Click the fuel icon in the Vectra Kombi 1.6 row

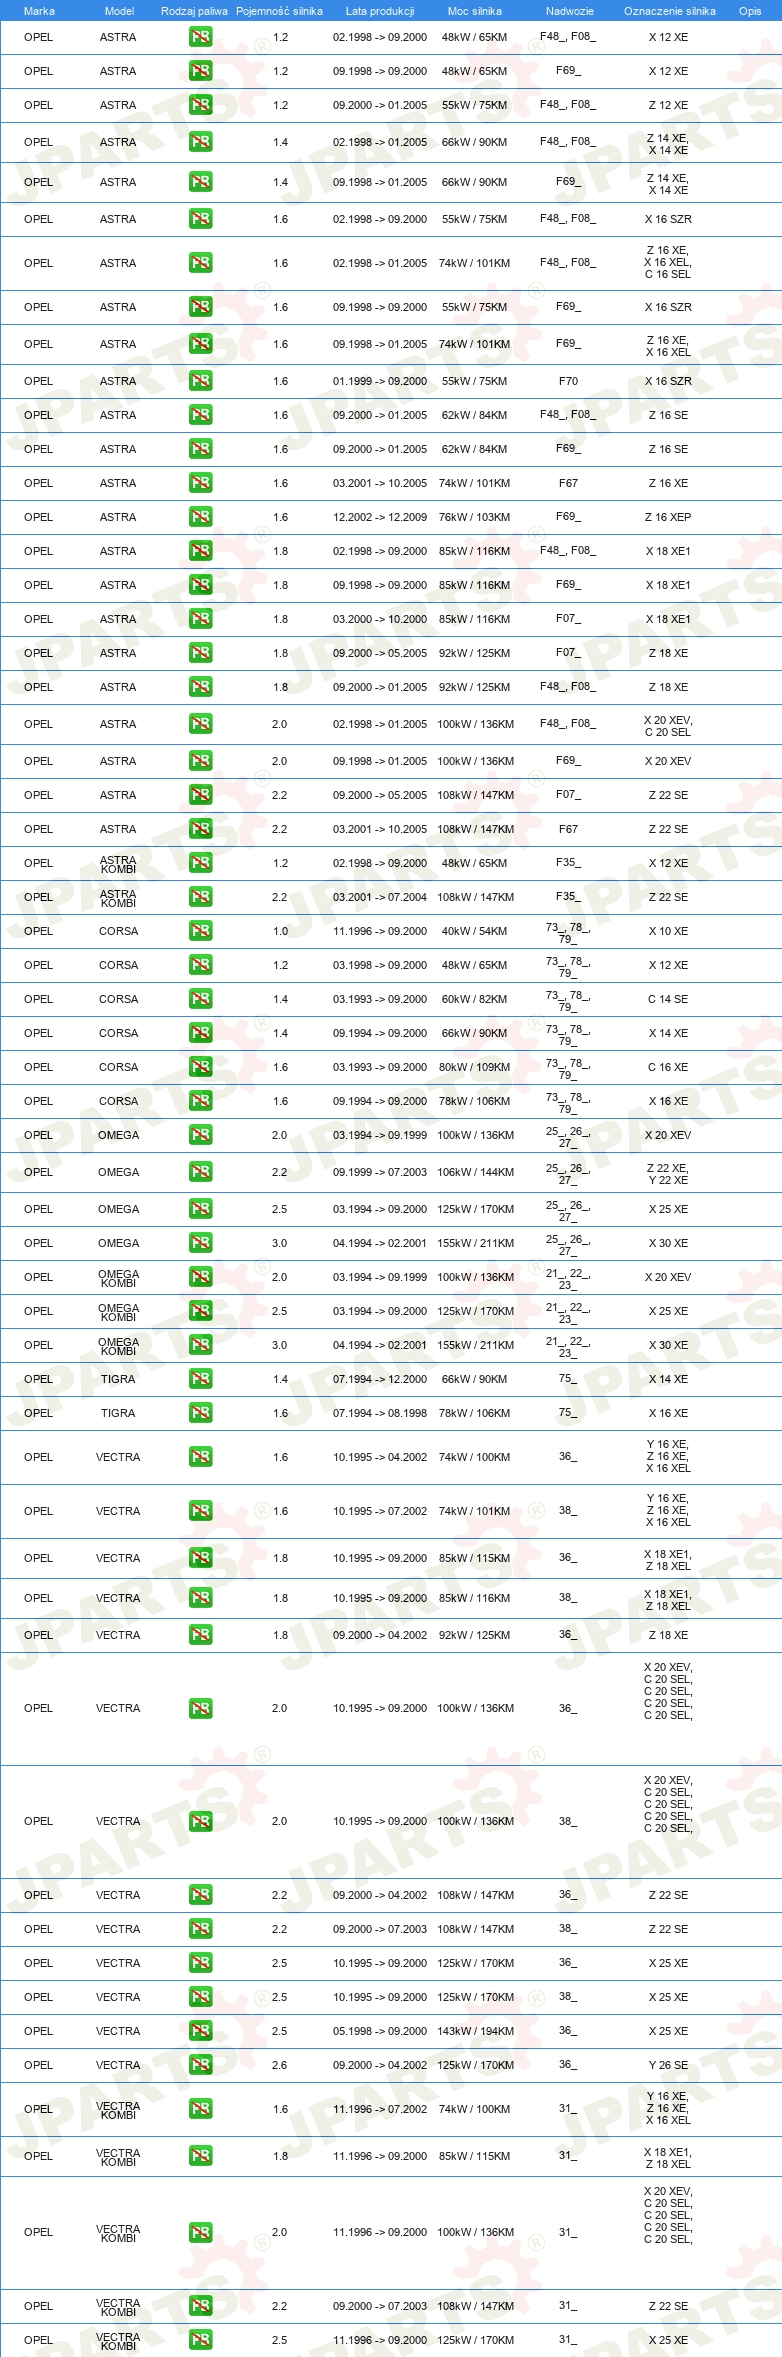[x=200, y=2109]
